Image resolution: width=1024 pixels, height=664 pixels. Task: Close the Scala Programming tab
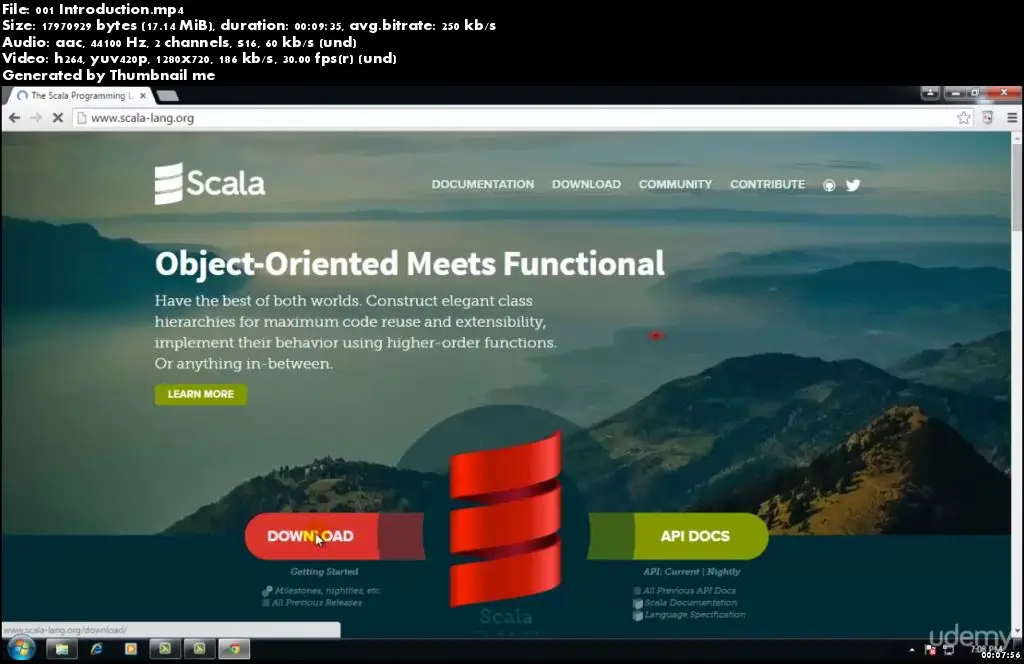(143, 95)
